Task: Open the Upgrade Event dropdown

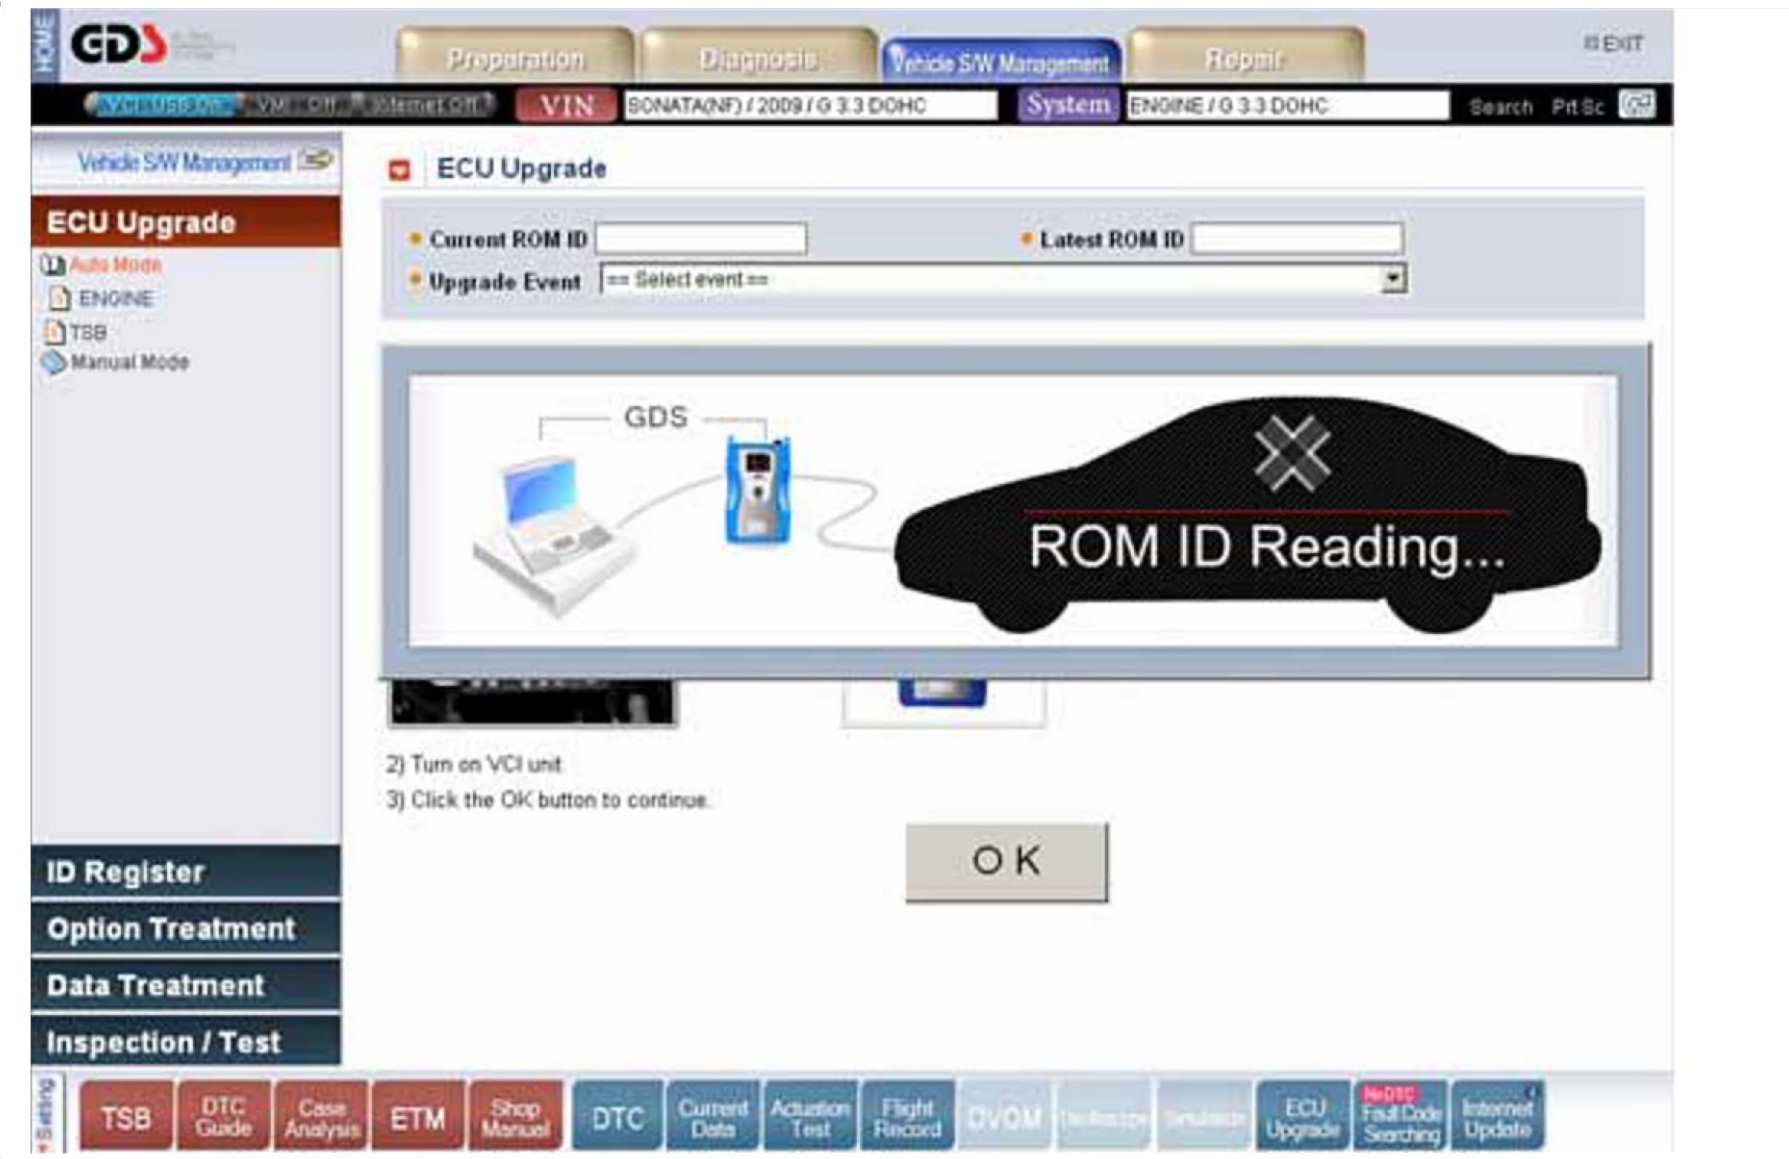Action: pyautogui.click(x=1393, y=279)
